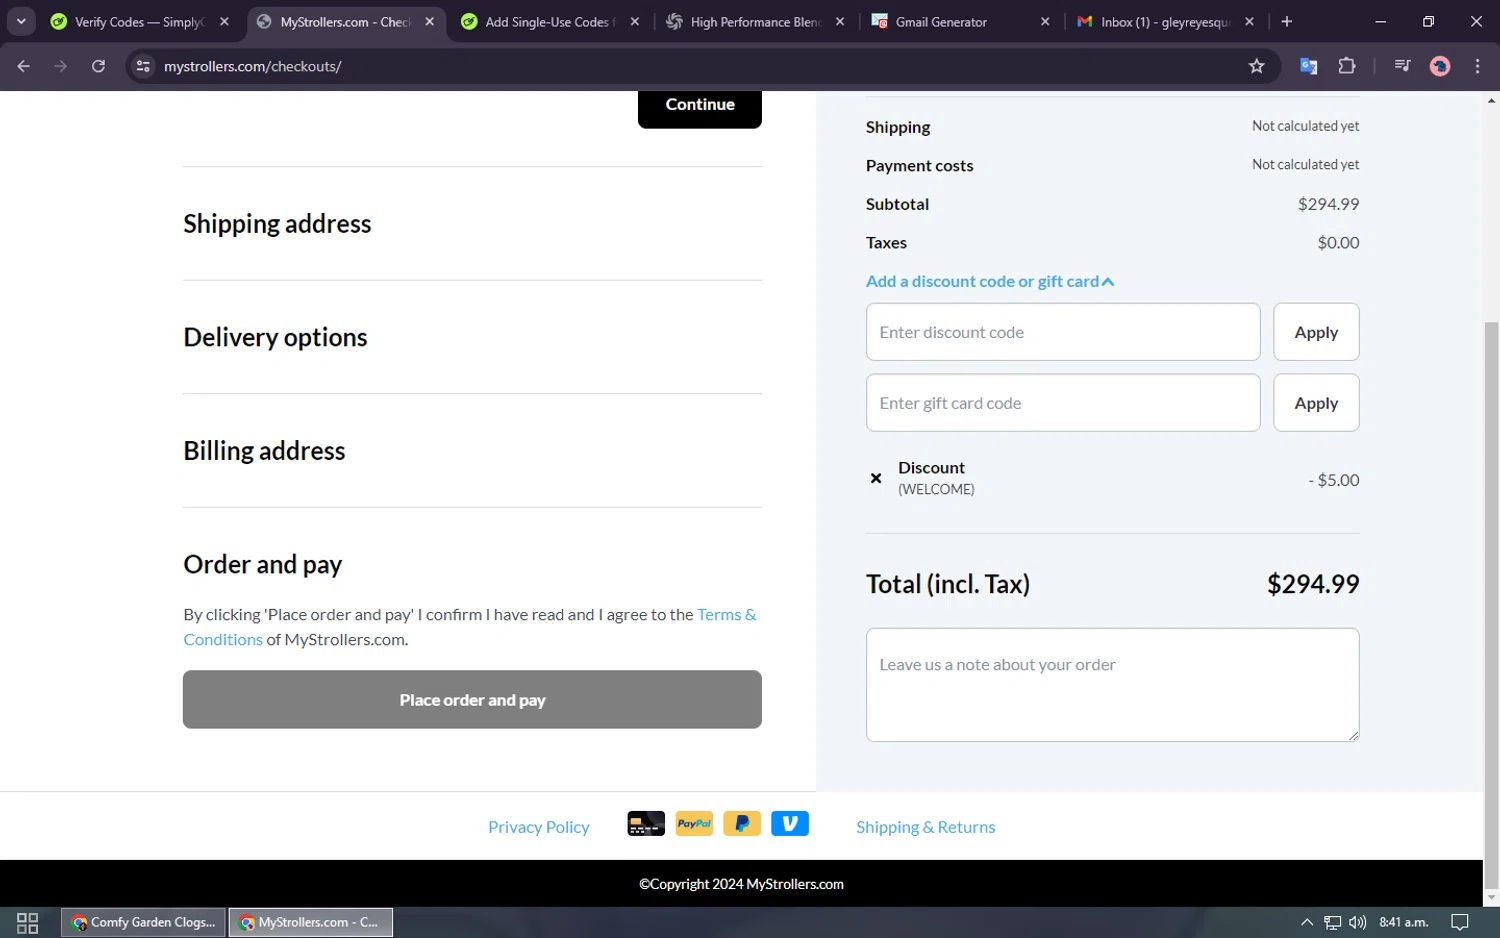The image size is (1500, 938).
Task: Click Place order and pay button
Action: [x=472, y=700]
